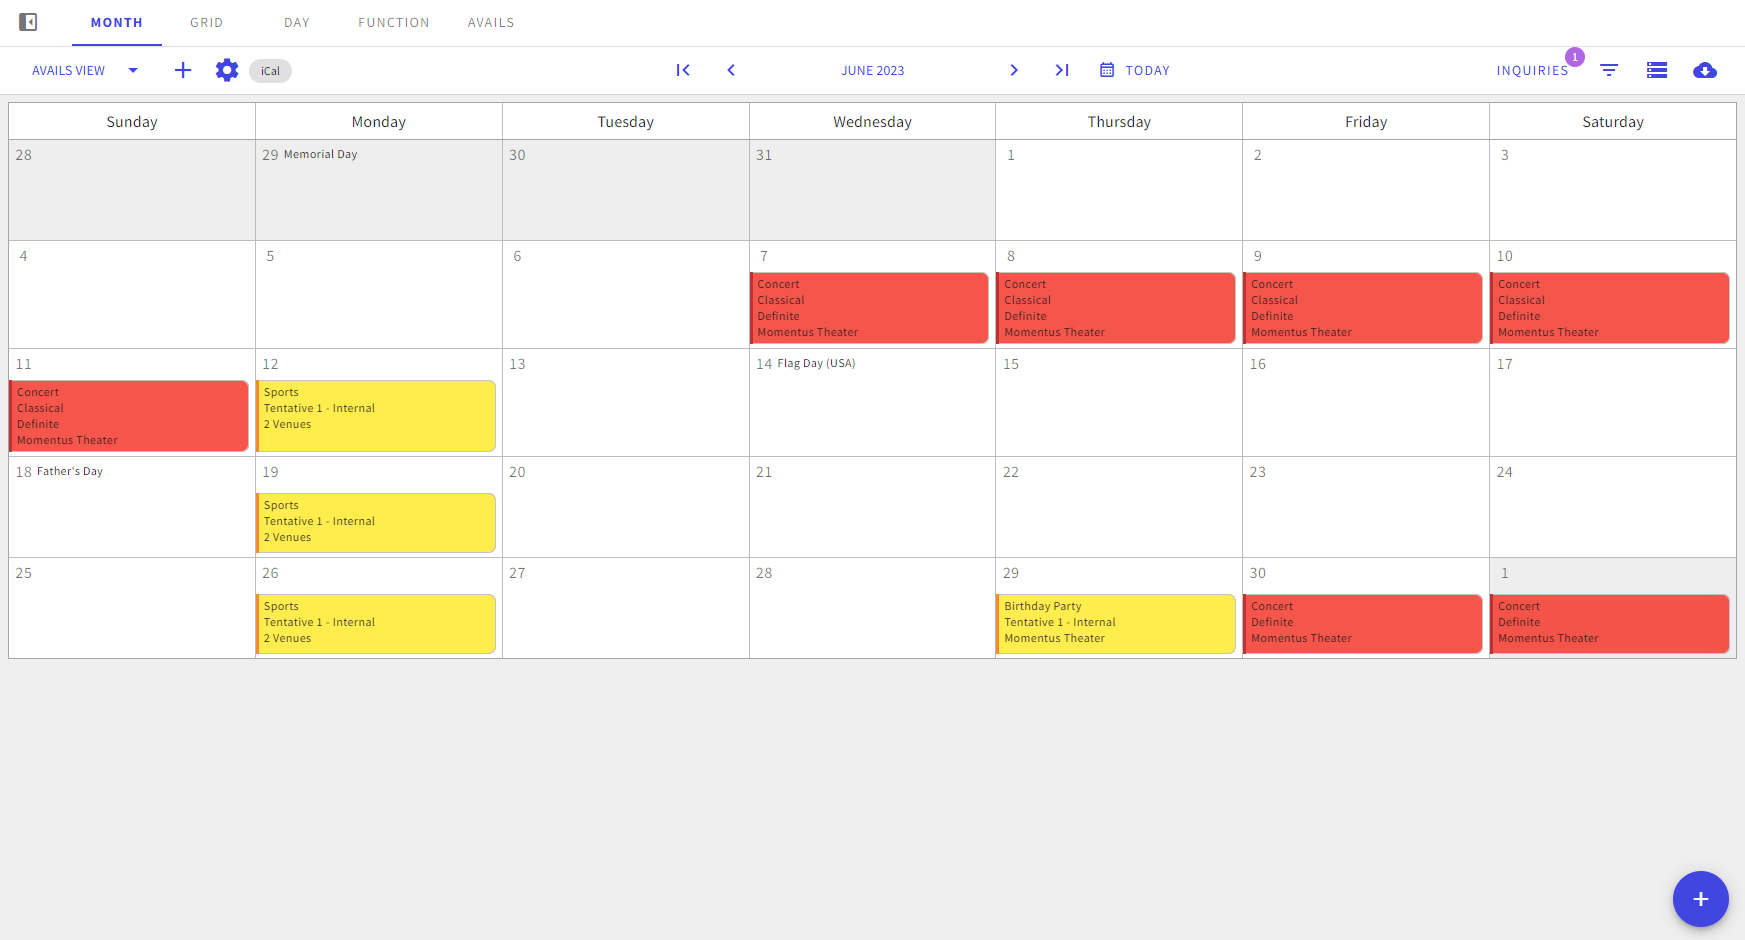This screenshot has height=940, width=1745.
Task: Click the Sunday column header
Action: (x=132, y=122)
